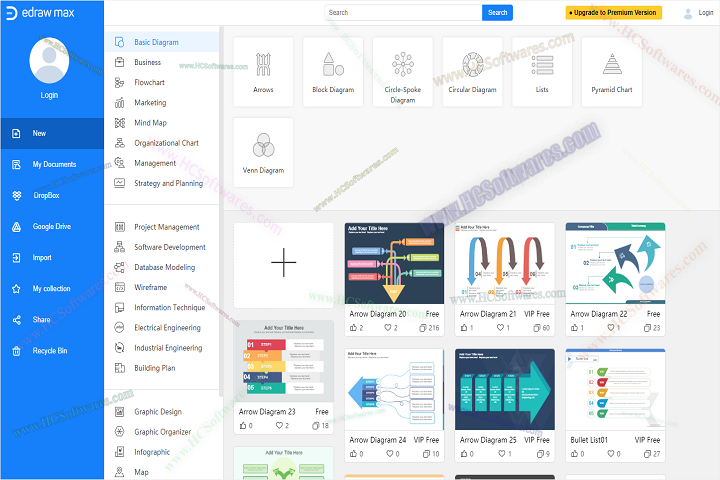Click the Map category icon
Viewport: 720px width, 480px height.
point(119,472)
